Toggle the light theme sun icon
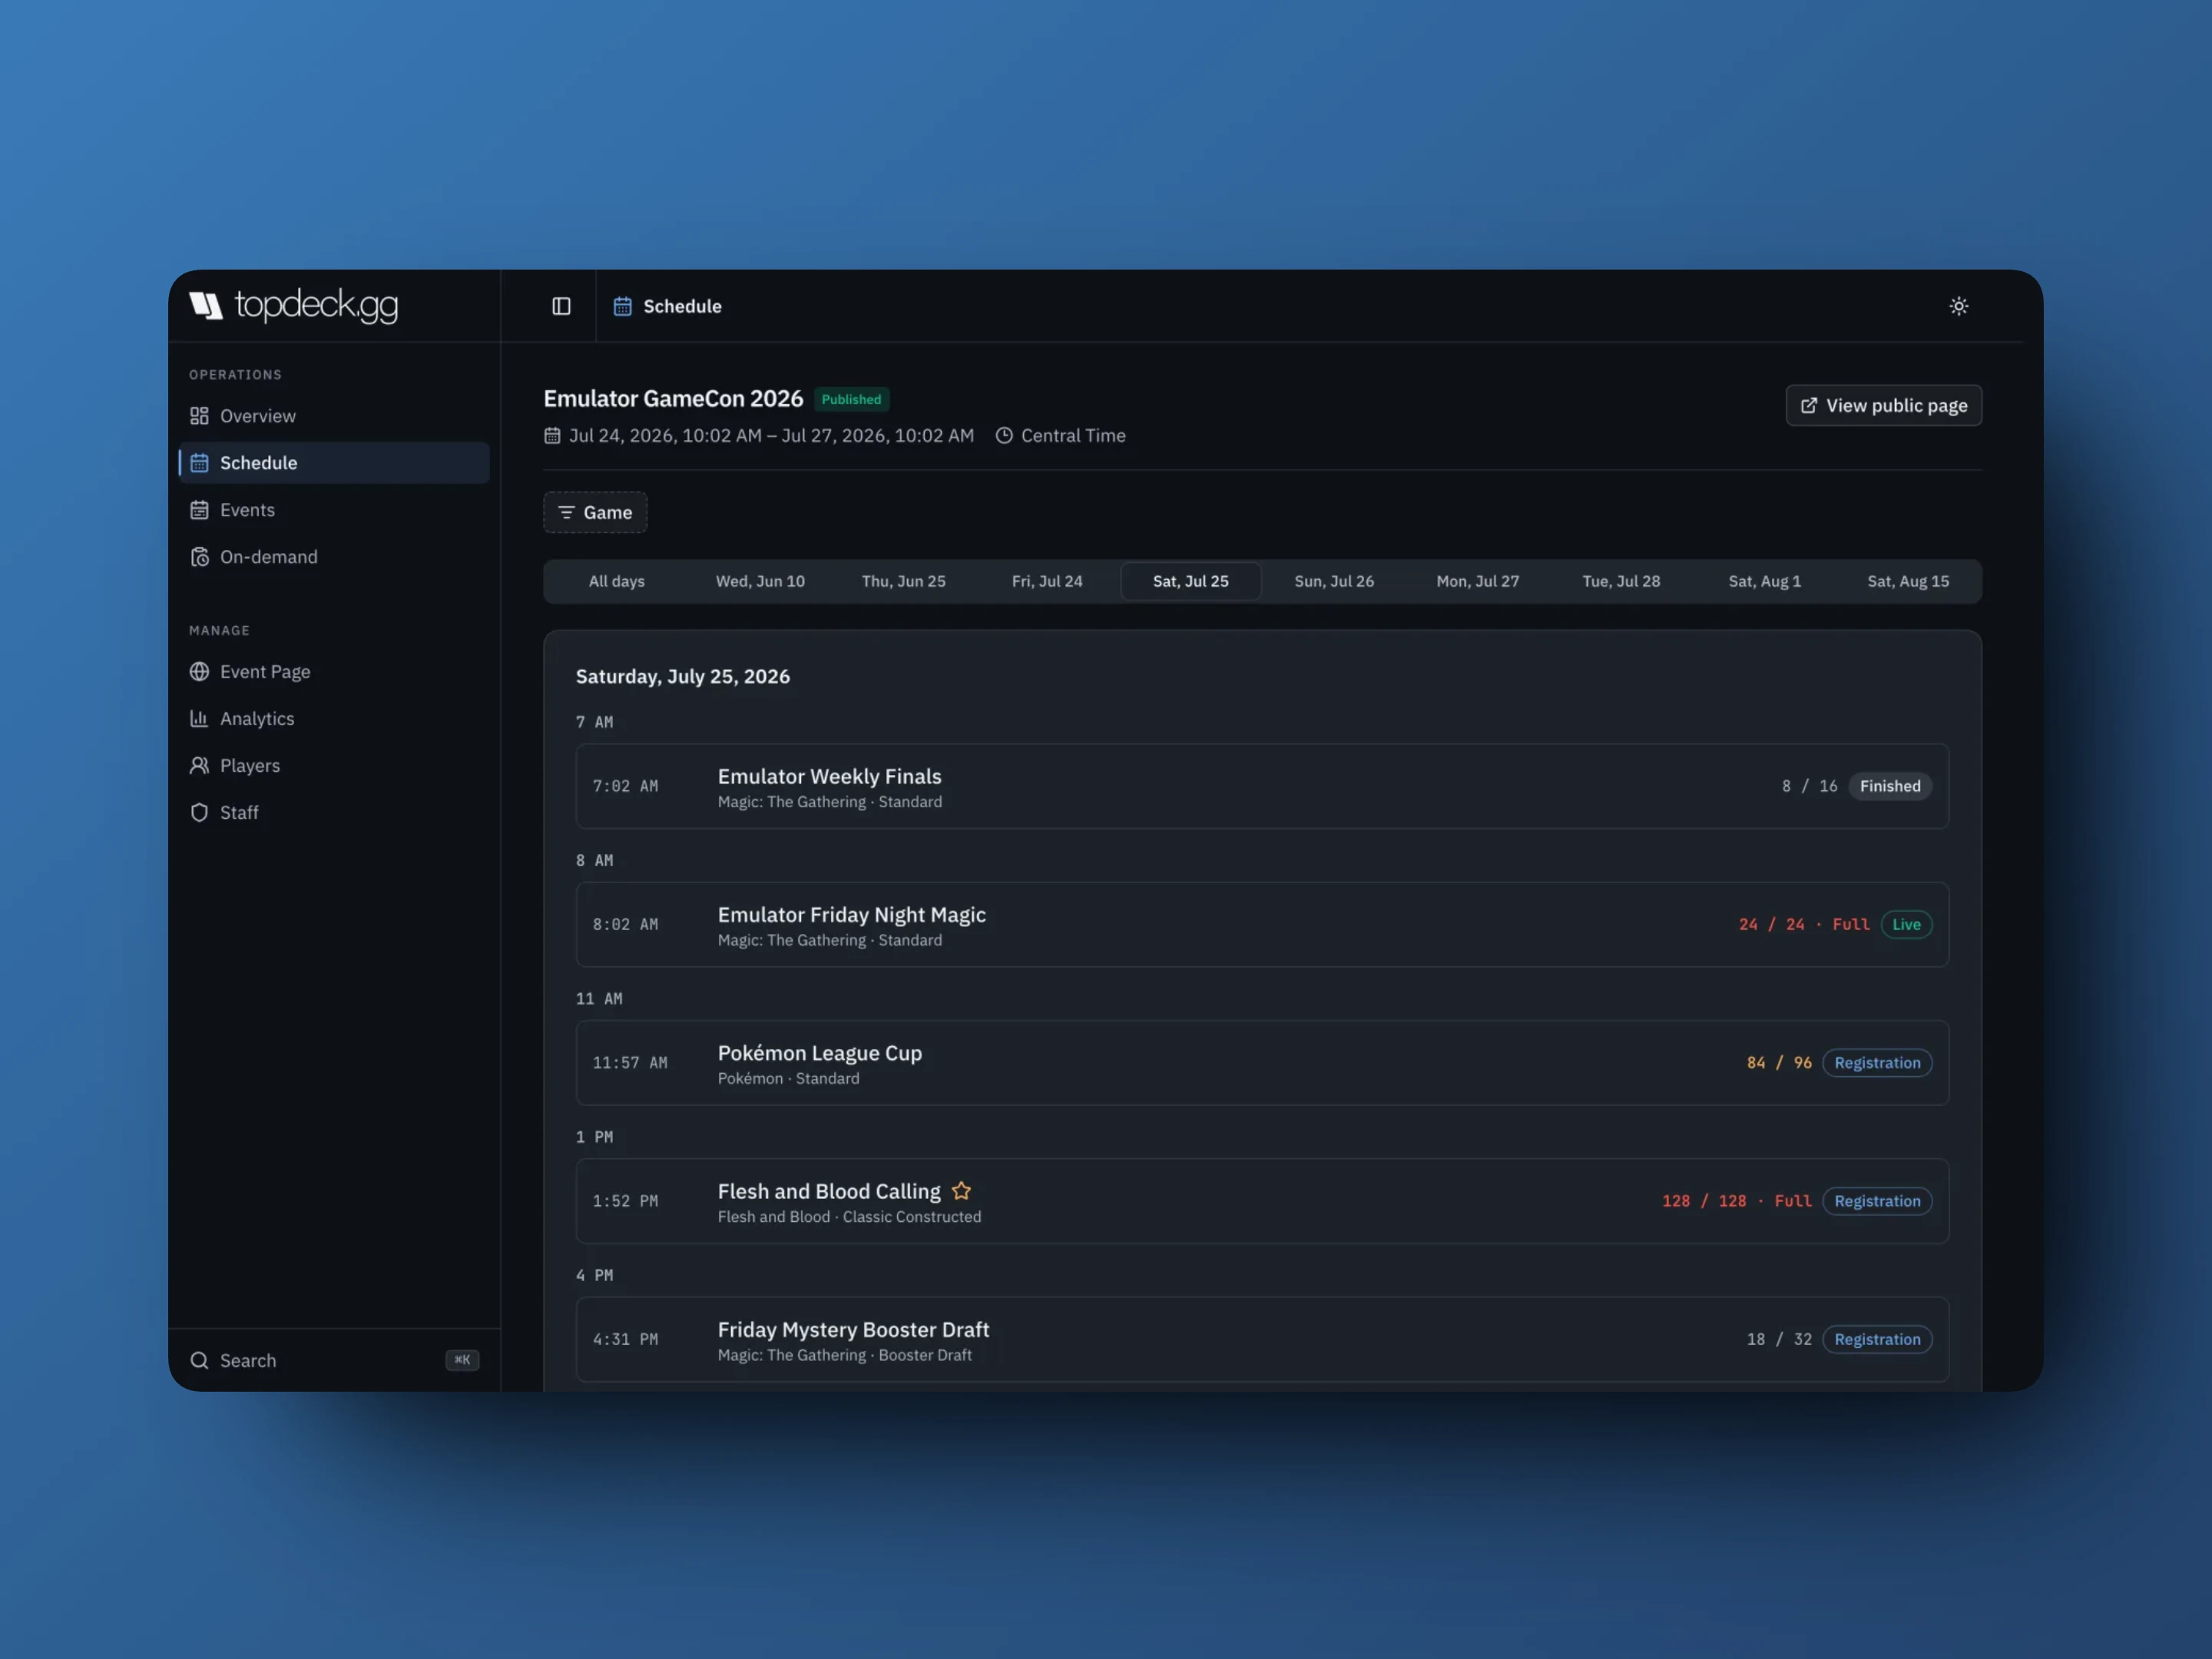Image resolution: width=2212 pixels, height=1659 pixels. (1958, 306)
